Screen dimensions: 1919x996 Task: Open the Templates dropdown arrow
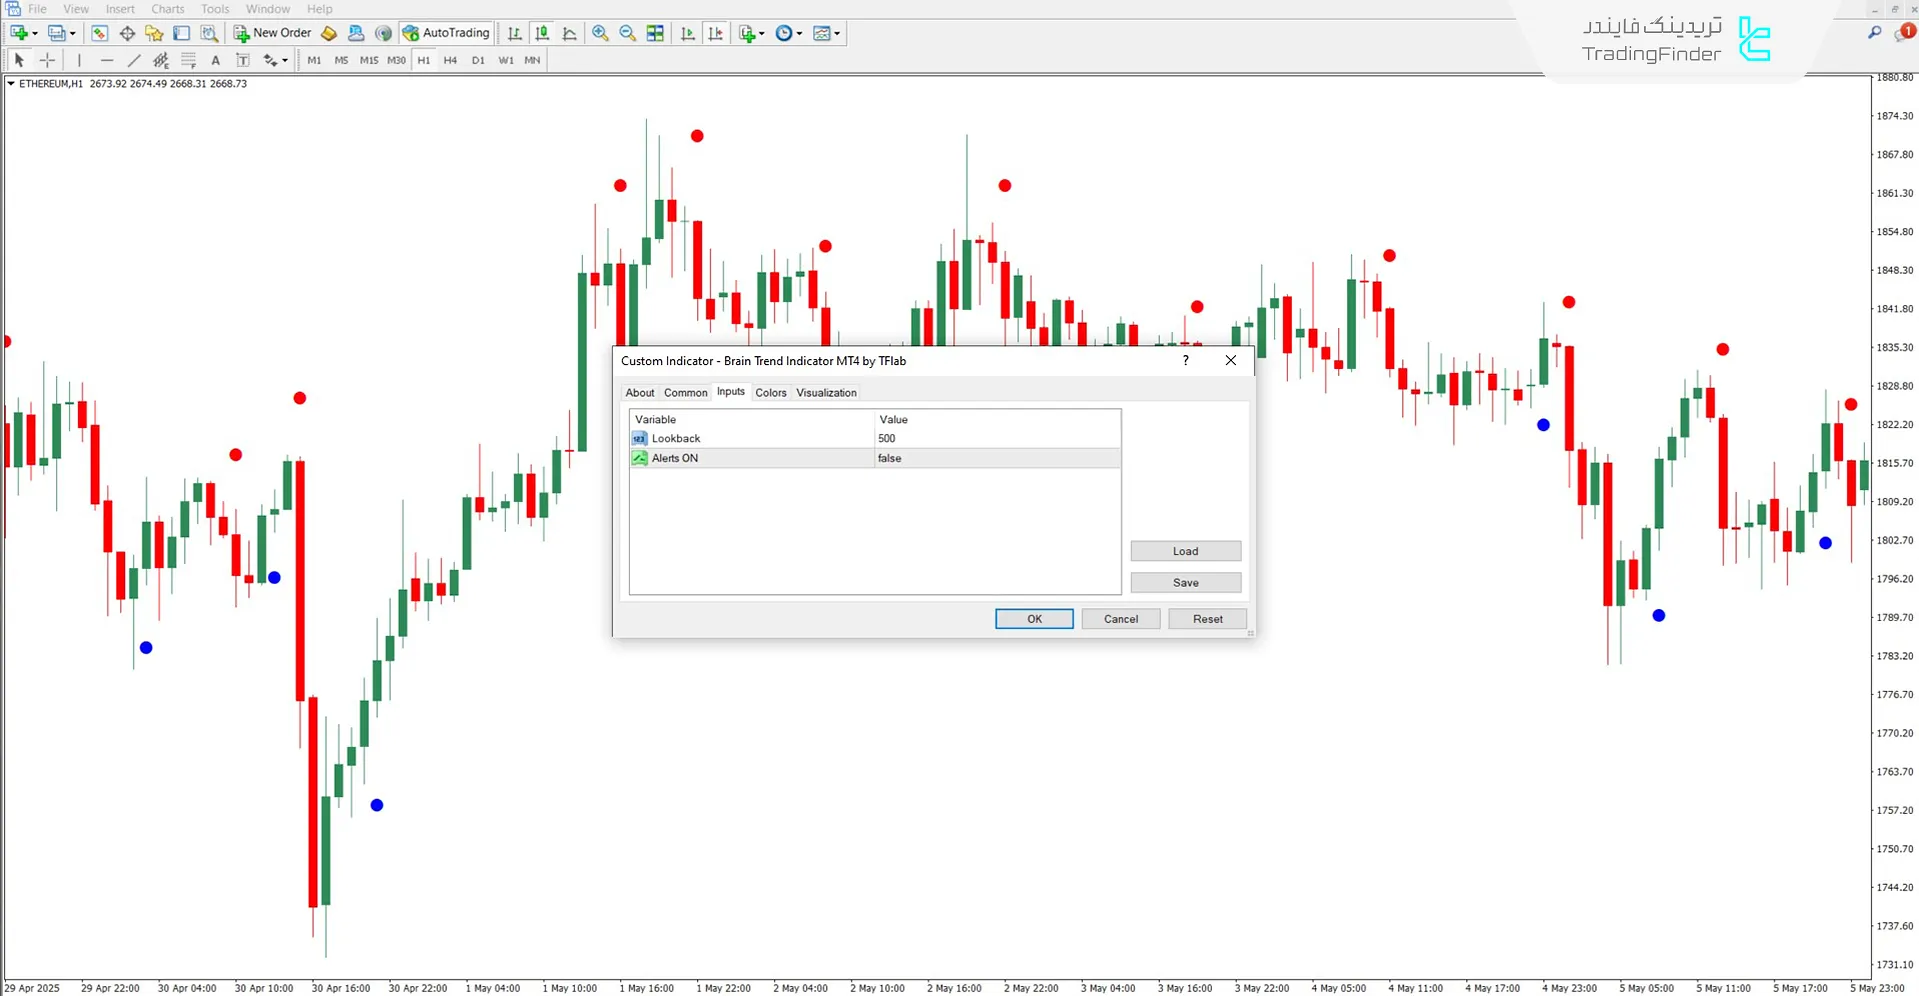point(837,34)
